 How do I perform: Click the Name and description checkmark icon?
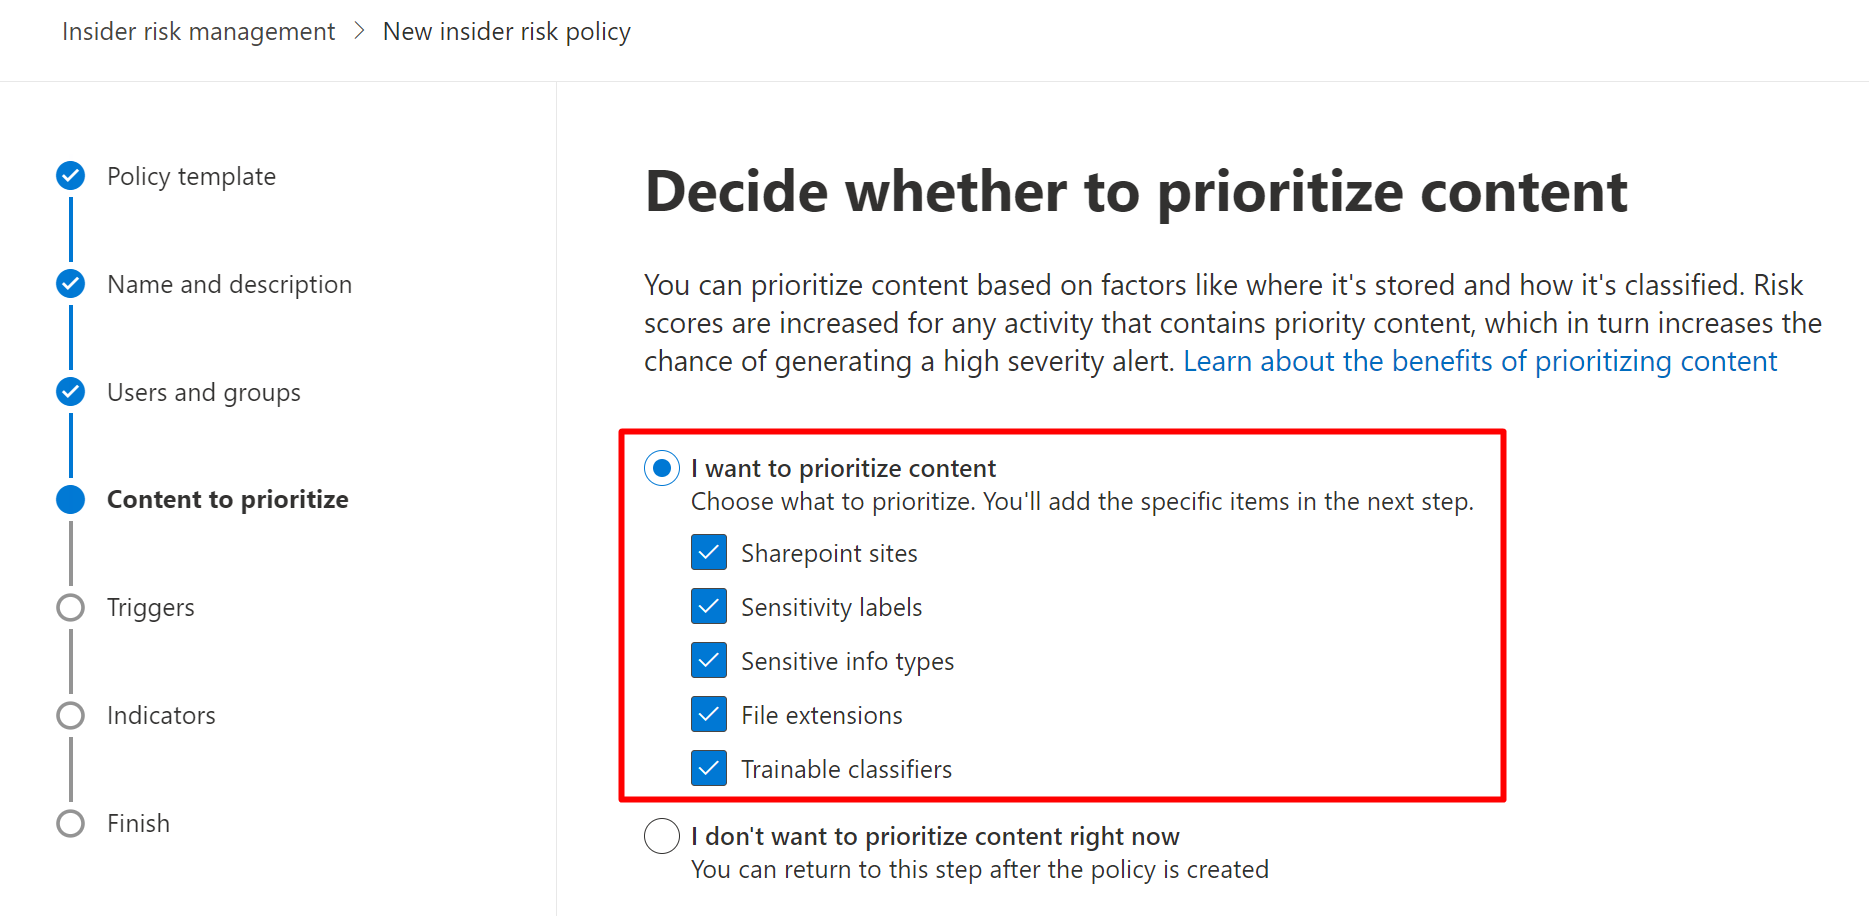71,284
